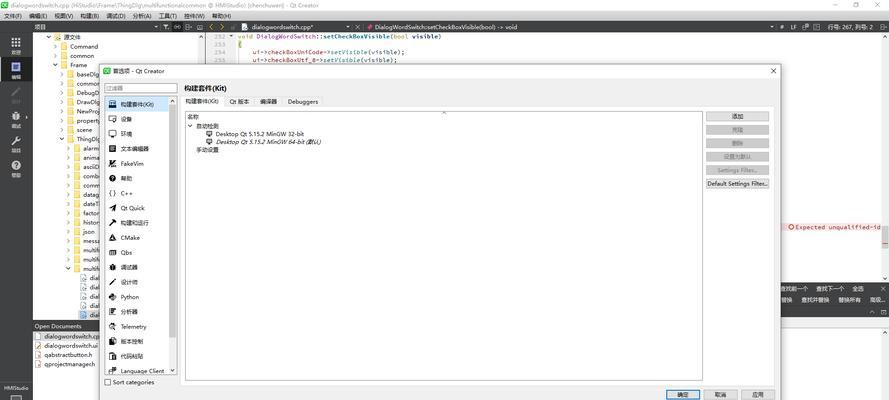Collapse the 自动检测 (Auto-detected) kits group

190,126
